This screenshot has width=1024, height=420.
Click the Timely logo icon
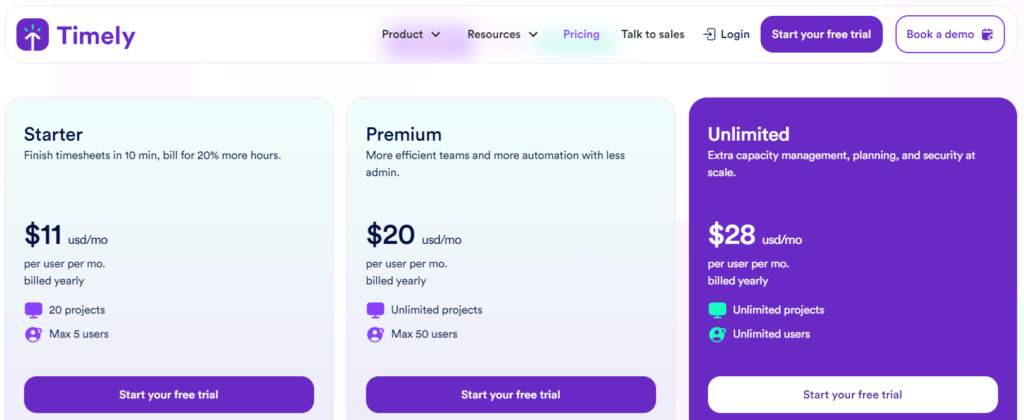(x=33, y=35)
